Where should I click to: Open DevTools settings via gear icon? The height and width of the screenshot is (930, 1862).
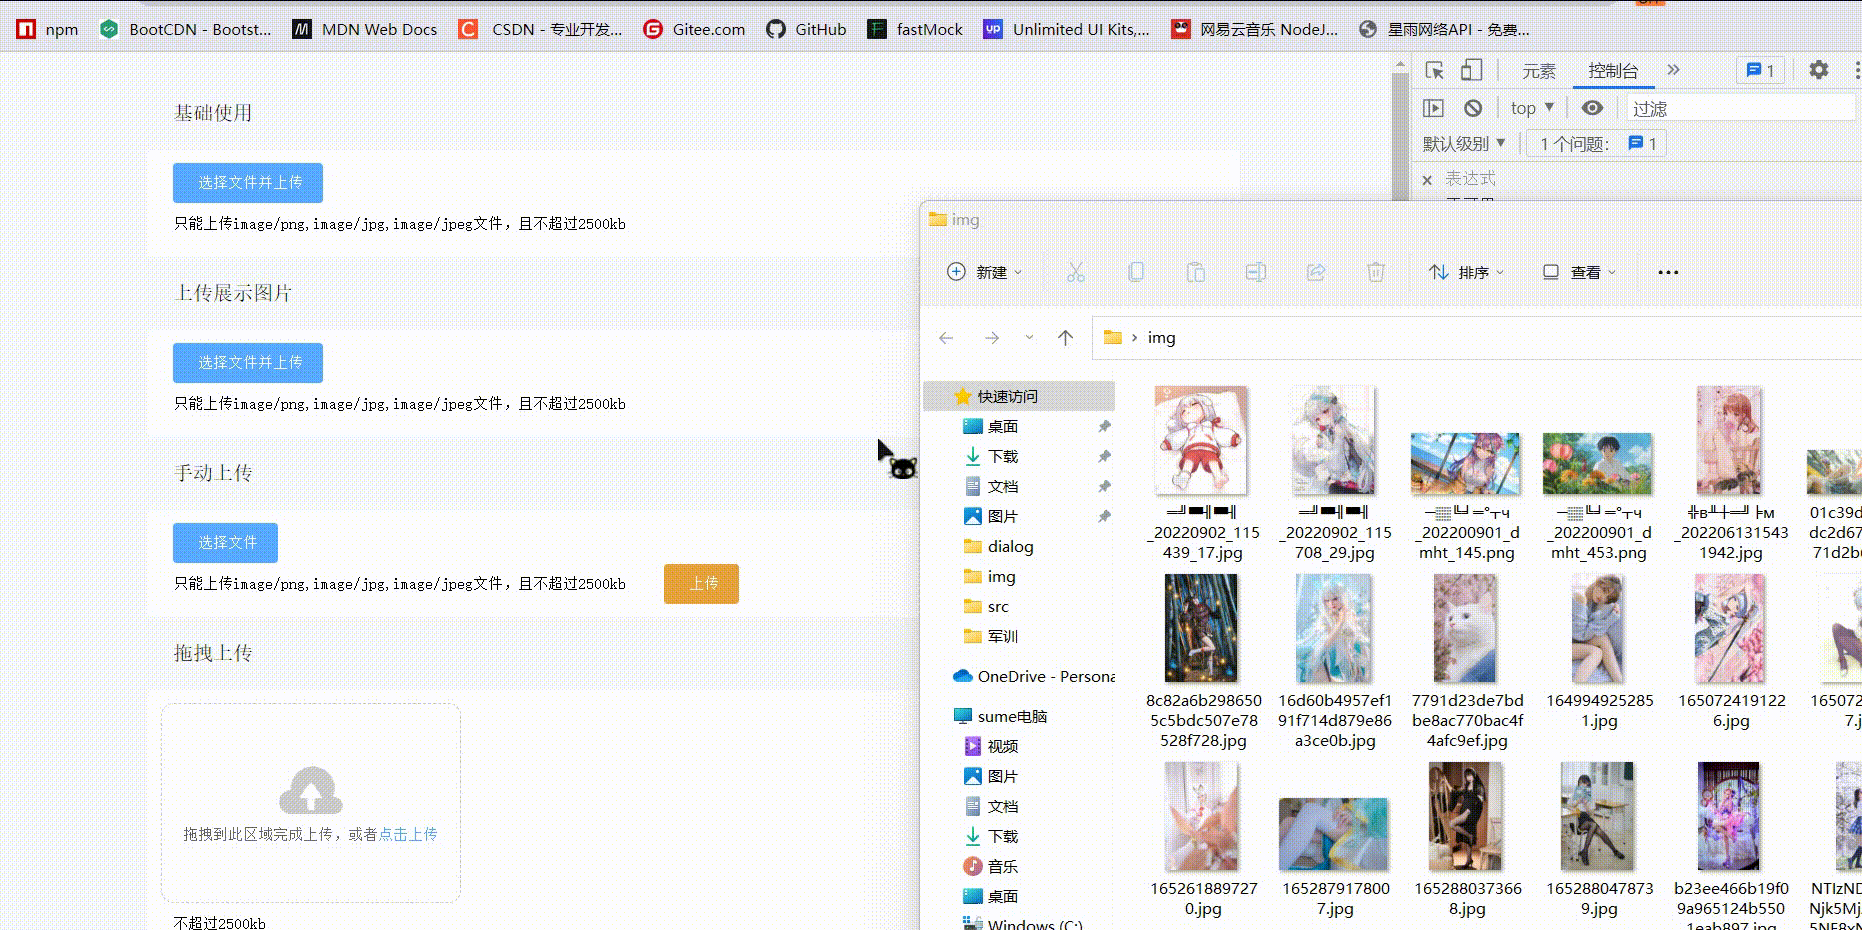click(1819, 70)
